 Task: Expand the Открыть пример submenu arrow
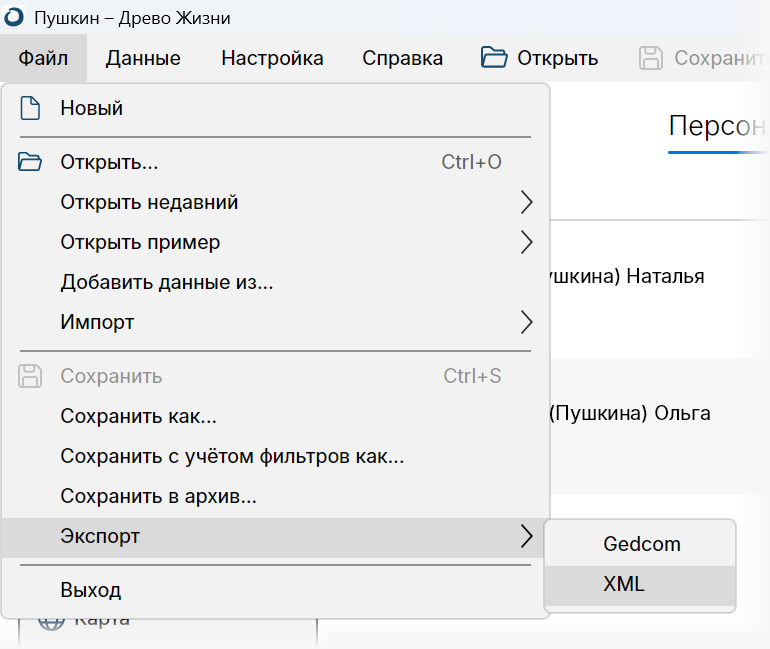click(526, 242)
